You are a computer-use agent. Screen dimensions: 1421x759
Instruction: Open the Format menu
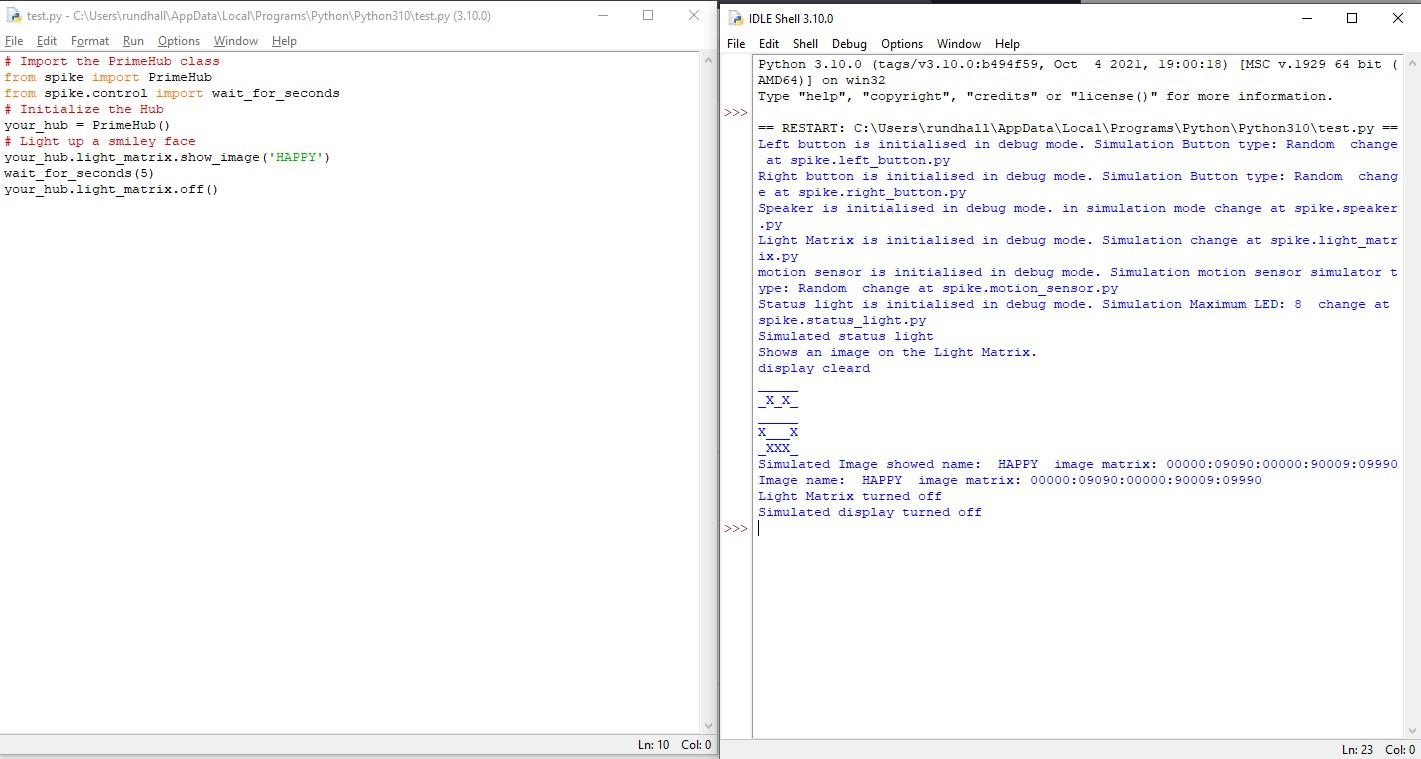[89, 41]
